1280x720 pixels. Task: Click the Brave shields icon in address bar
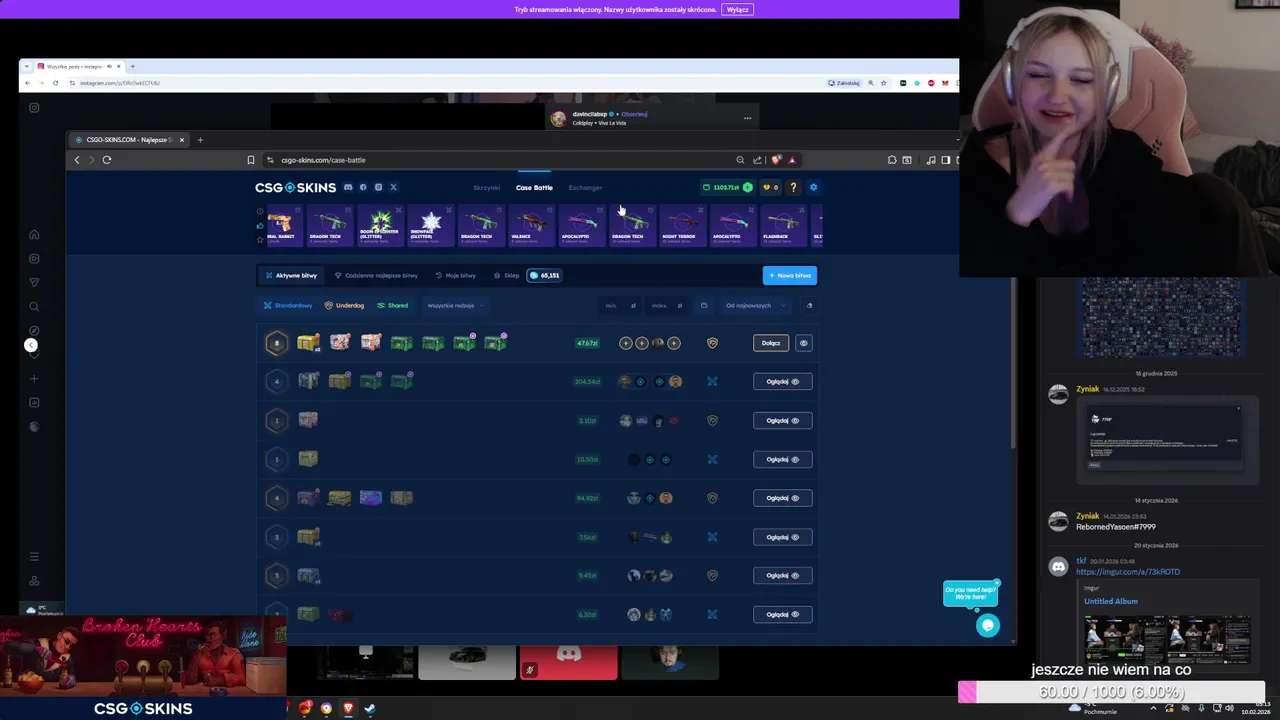tap(775, 160)
